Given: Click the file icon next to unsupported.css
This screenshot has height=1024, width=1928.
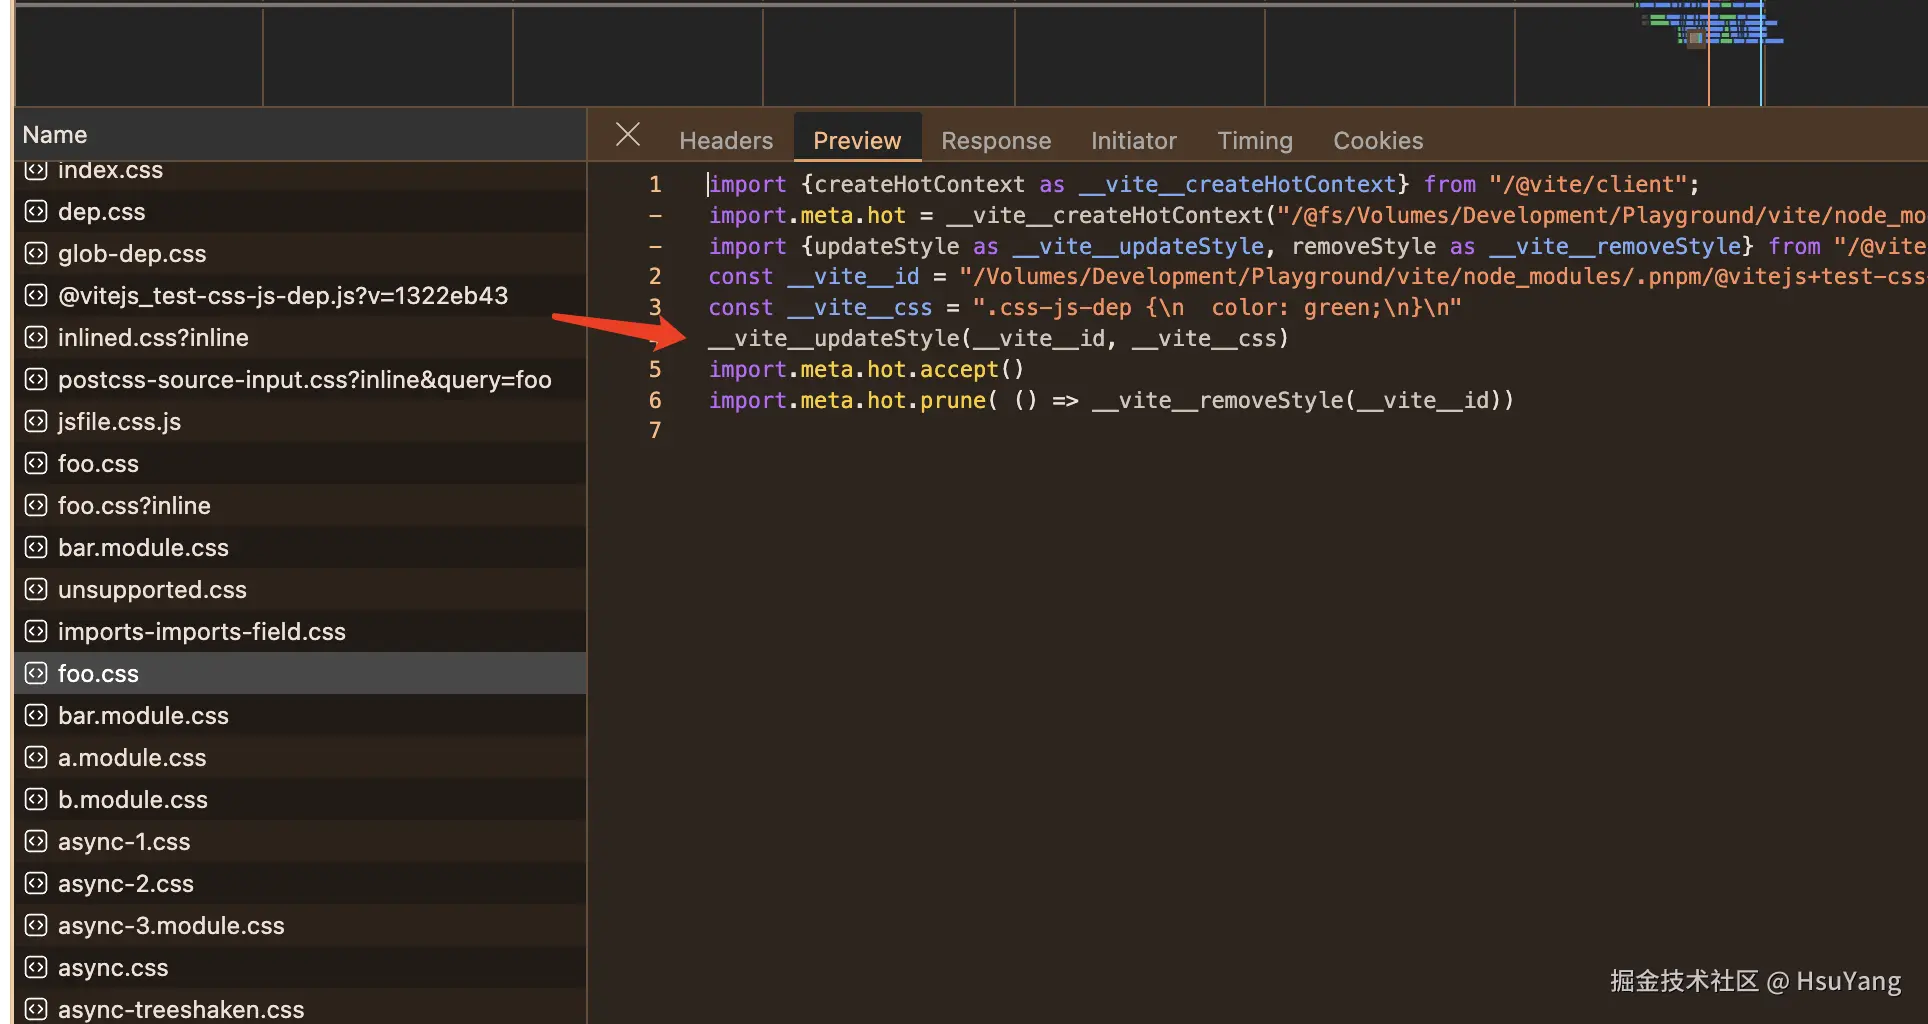Looking at the screenshot, I should pyautogui.click(x=36, y=590).
